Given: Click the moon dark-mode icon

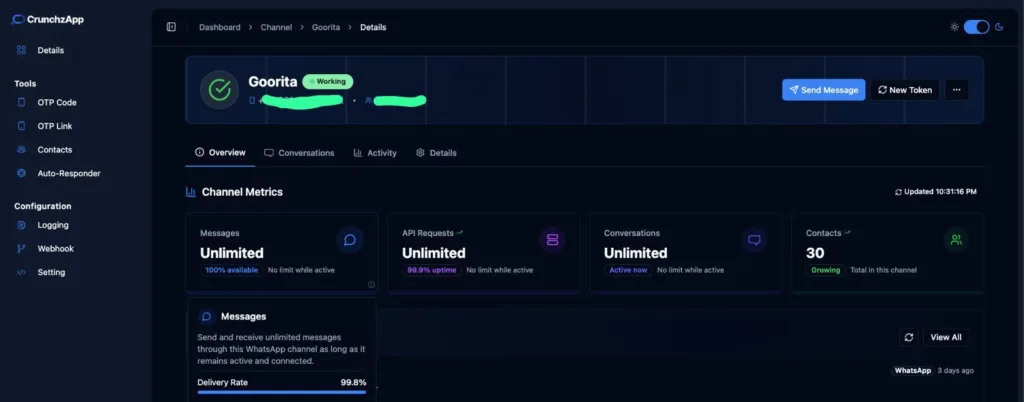Looking at the screenshot, I should coord(999,27).
